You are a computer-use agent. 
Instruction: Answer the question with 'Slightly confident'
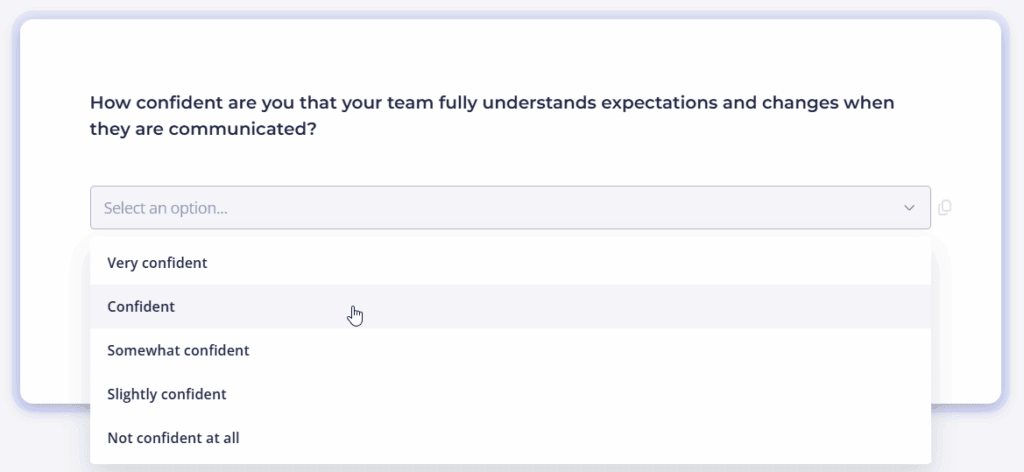[x=167, y=395]
